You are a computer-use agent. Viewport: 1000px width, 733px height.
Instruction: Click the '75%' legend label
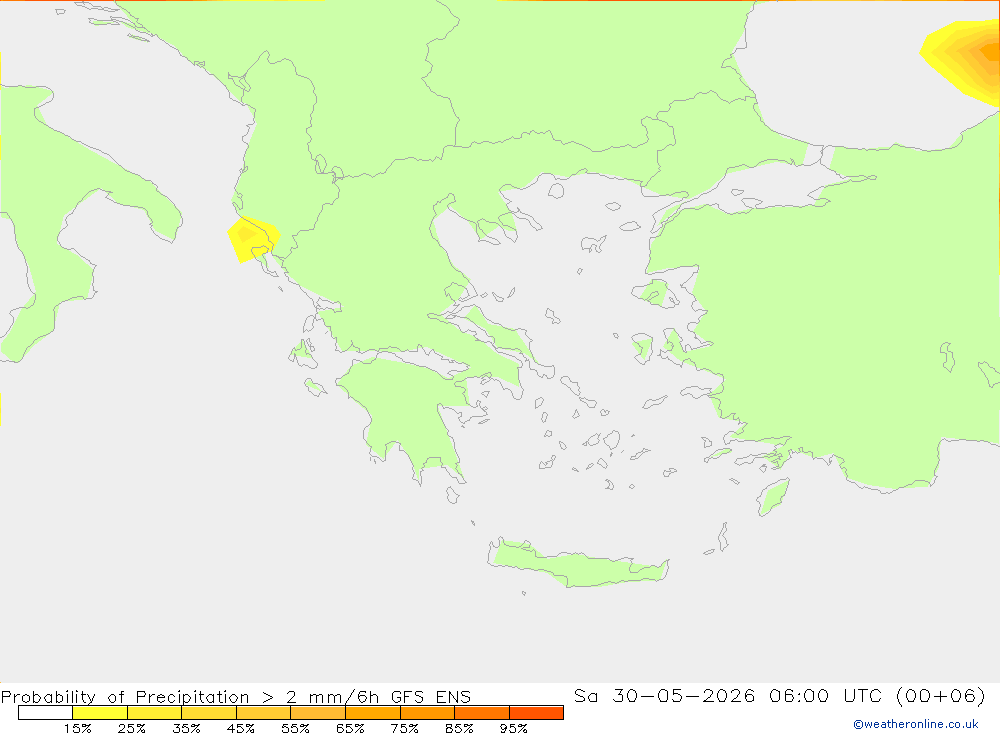[x=404, y=728]
